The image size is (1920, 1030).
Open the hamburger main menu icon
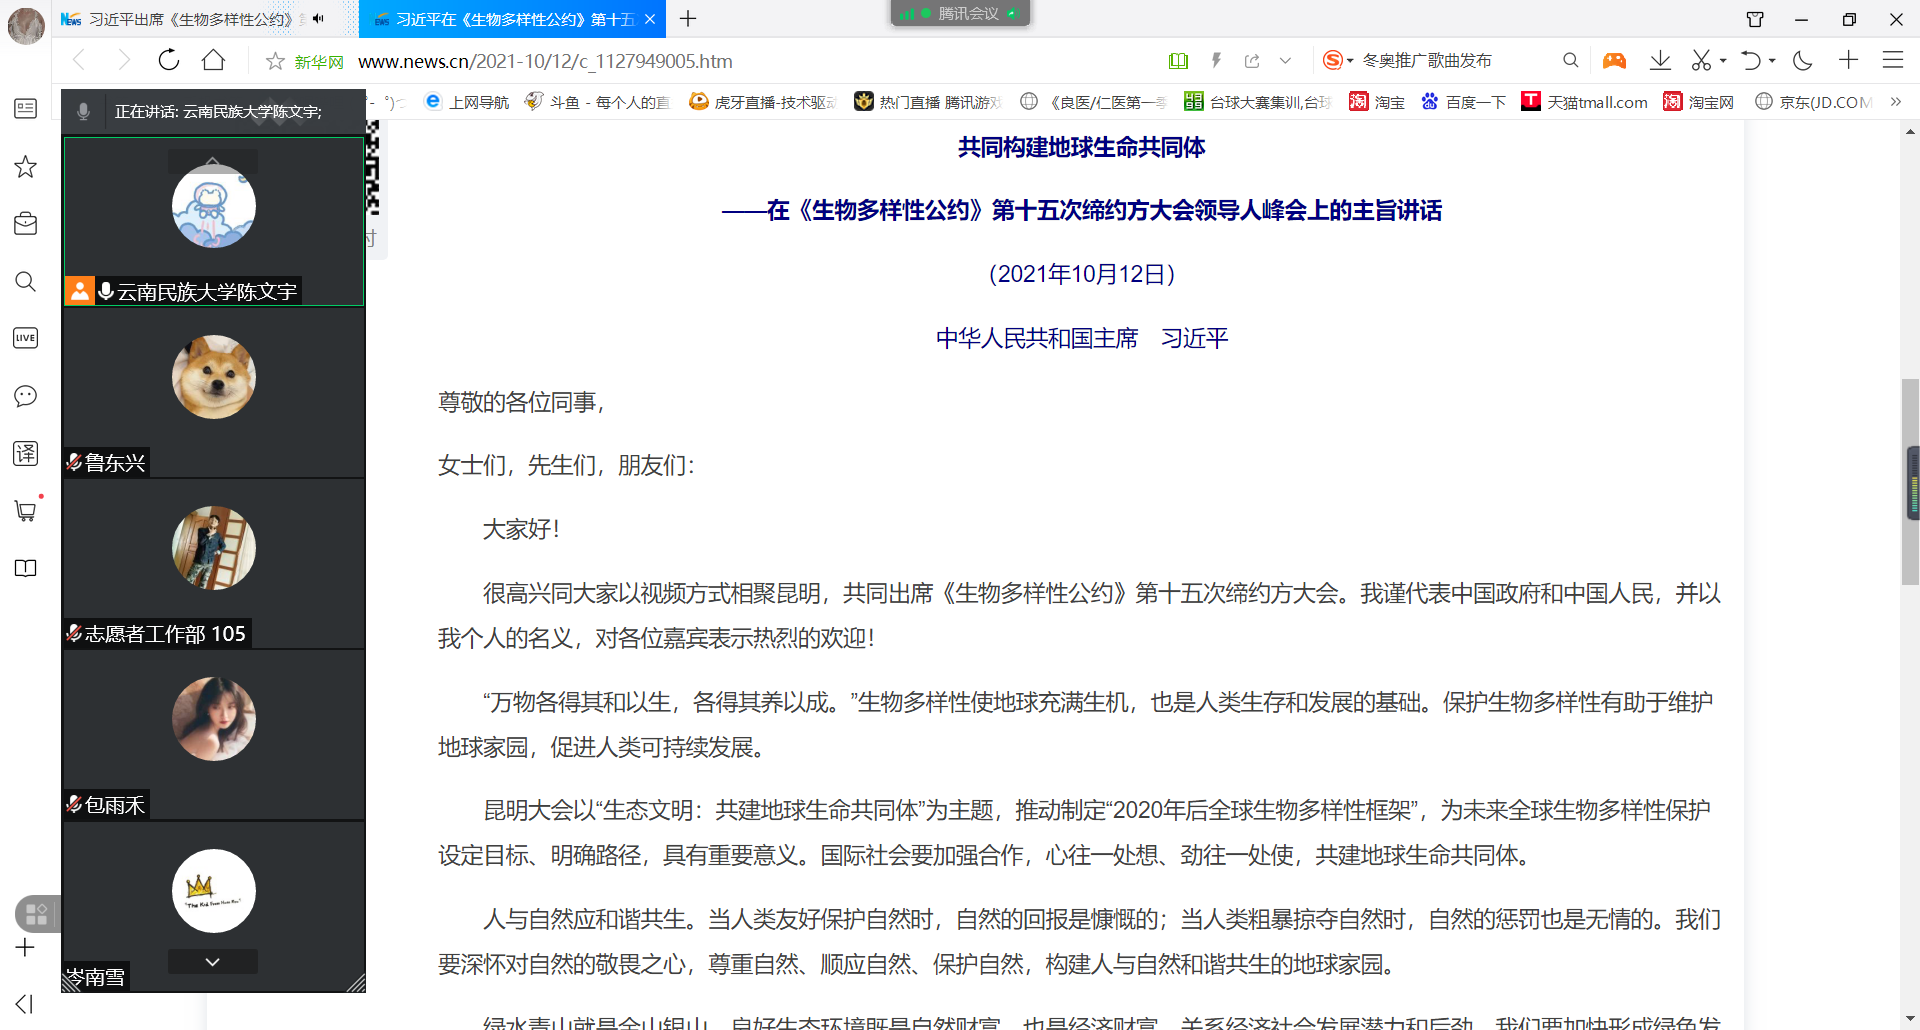click(1893, 61)
